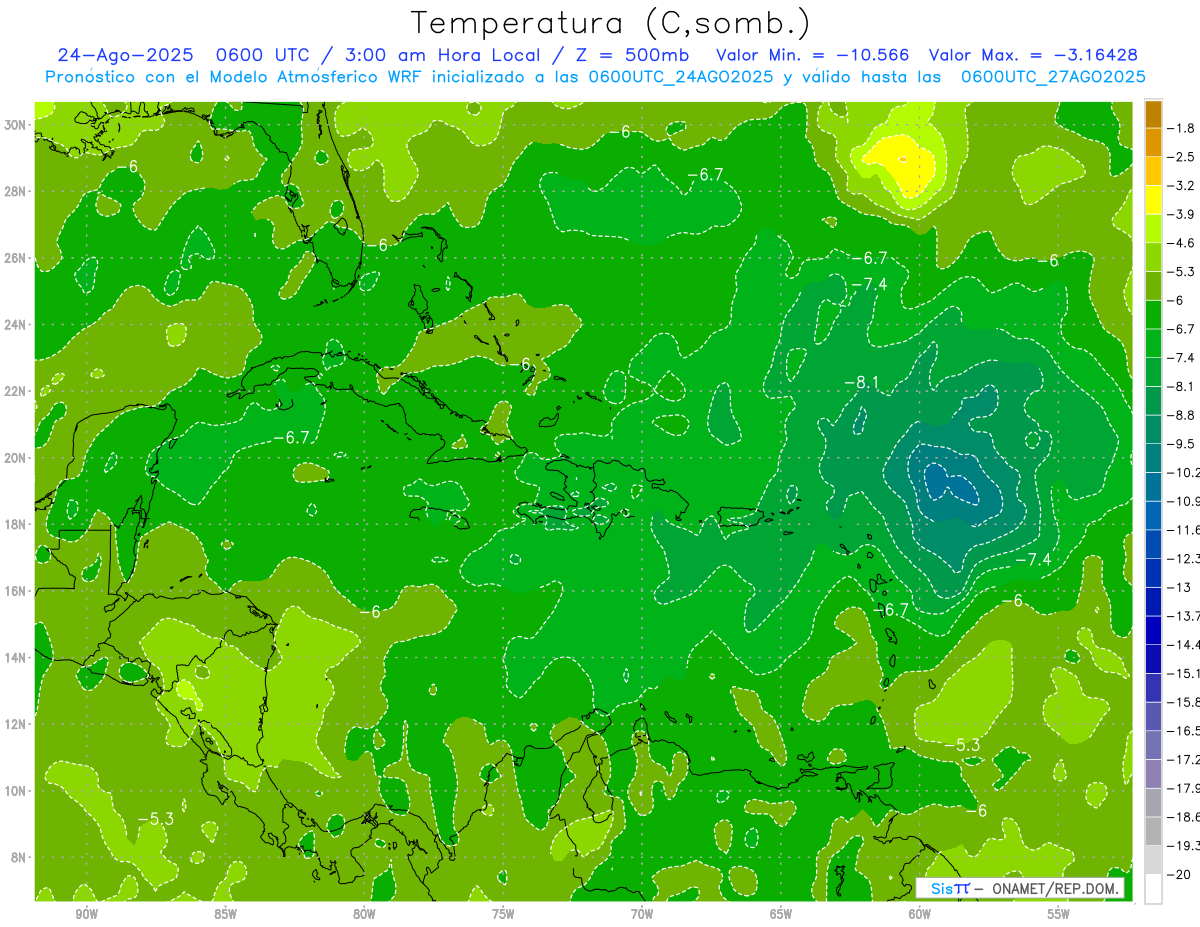Click the '65W' longitude label

point(781,914)
